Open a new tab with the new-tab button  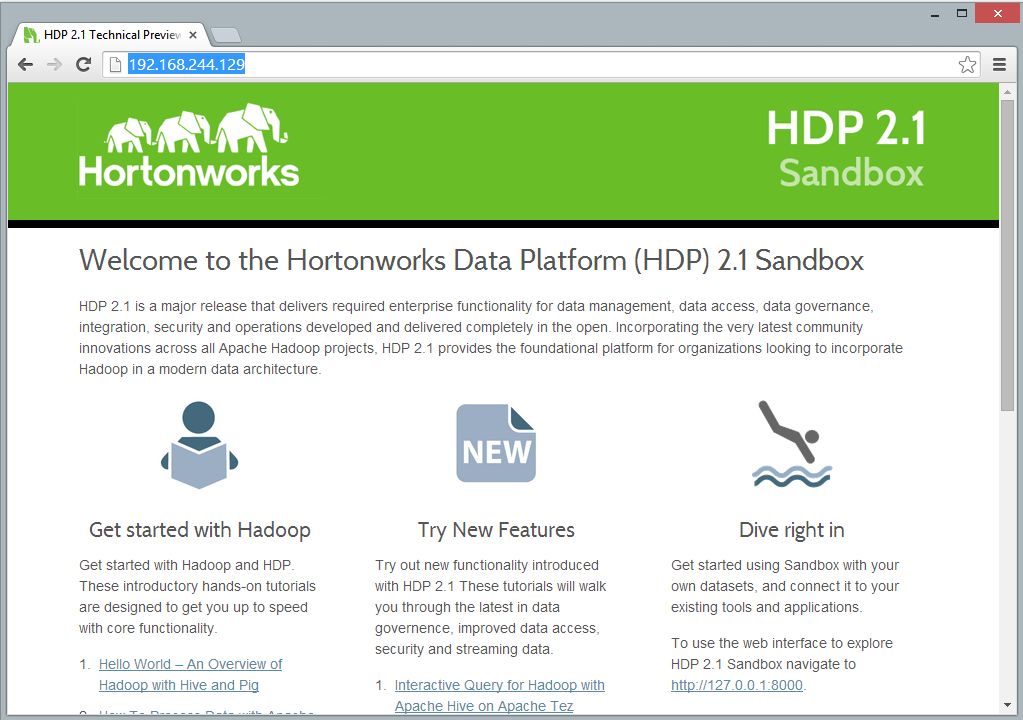pos(226,35)
